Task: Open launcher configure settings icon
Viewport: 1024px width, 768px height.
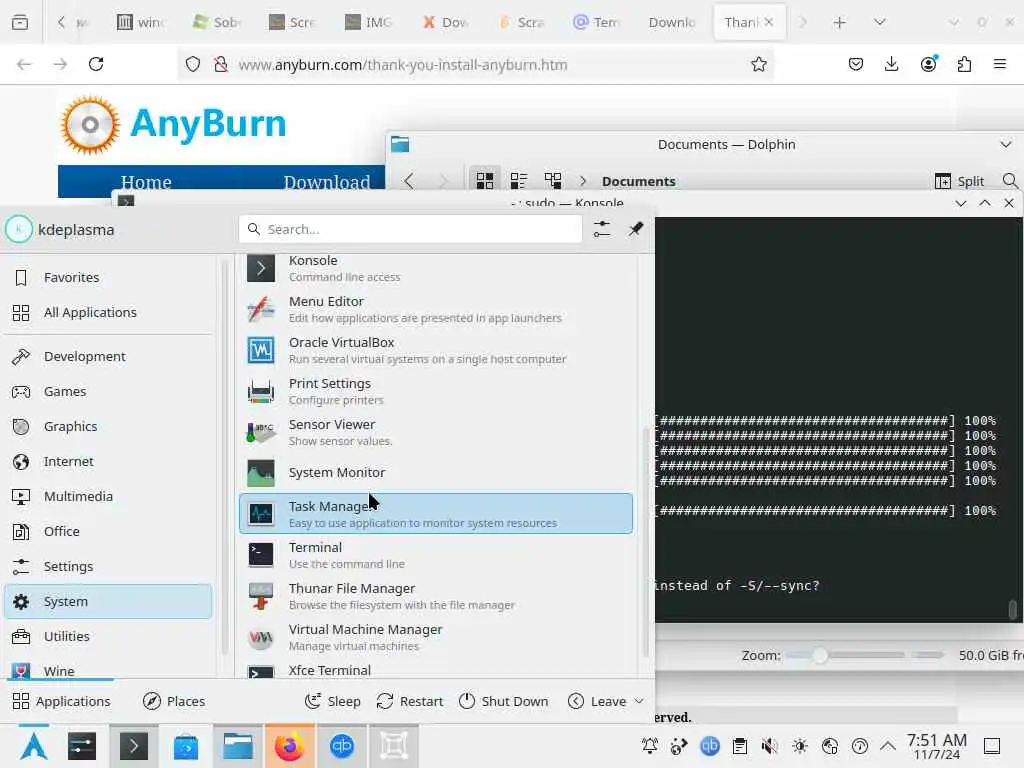Action: tap(602, 229)
